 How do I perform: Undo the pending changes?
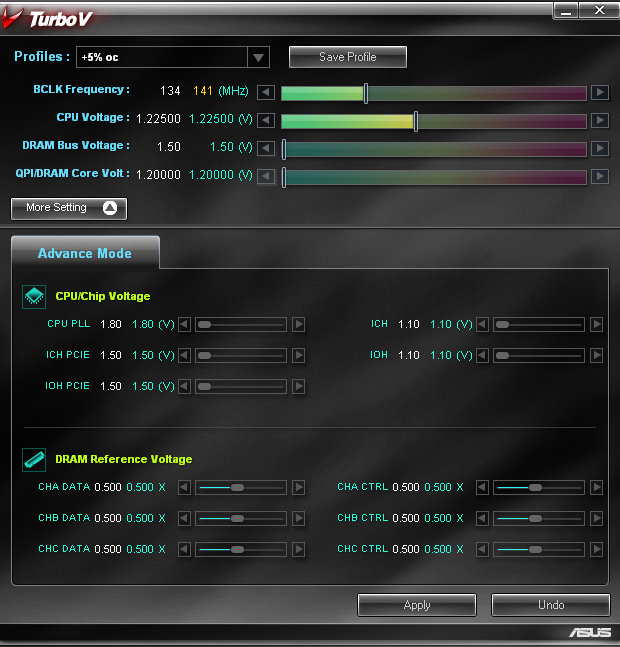tap(551, 605)
